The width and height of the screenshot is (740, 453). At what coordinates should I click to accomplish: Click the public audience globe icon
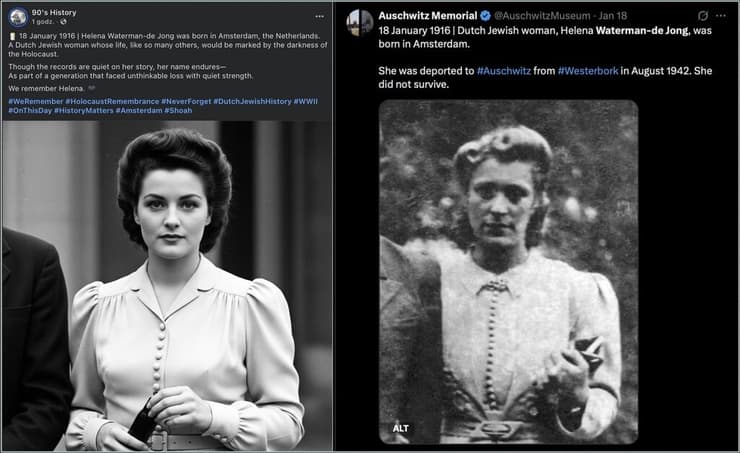coord(62,23)
